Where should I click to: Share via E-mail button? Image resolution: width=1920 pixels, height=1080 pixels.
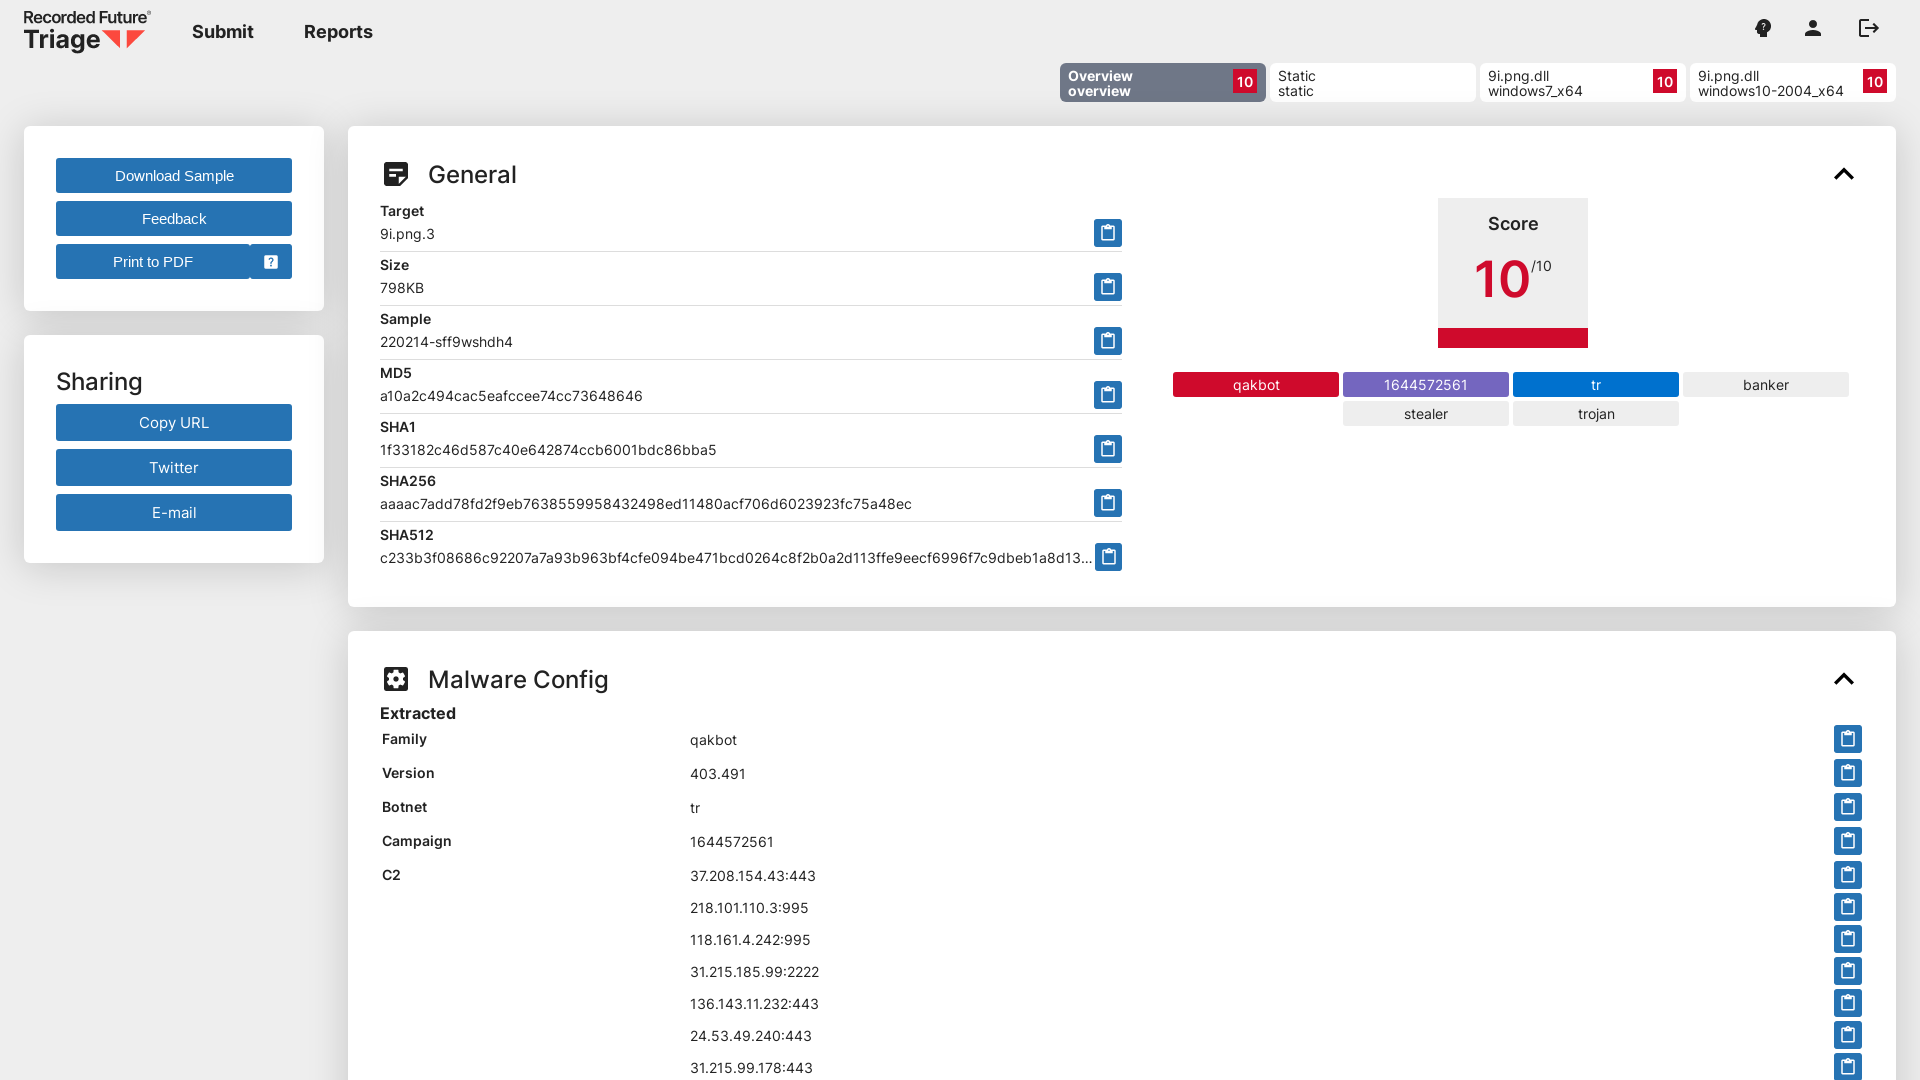174,513
